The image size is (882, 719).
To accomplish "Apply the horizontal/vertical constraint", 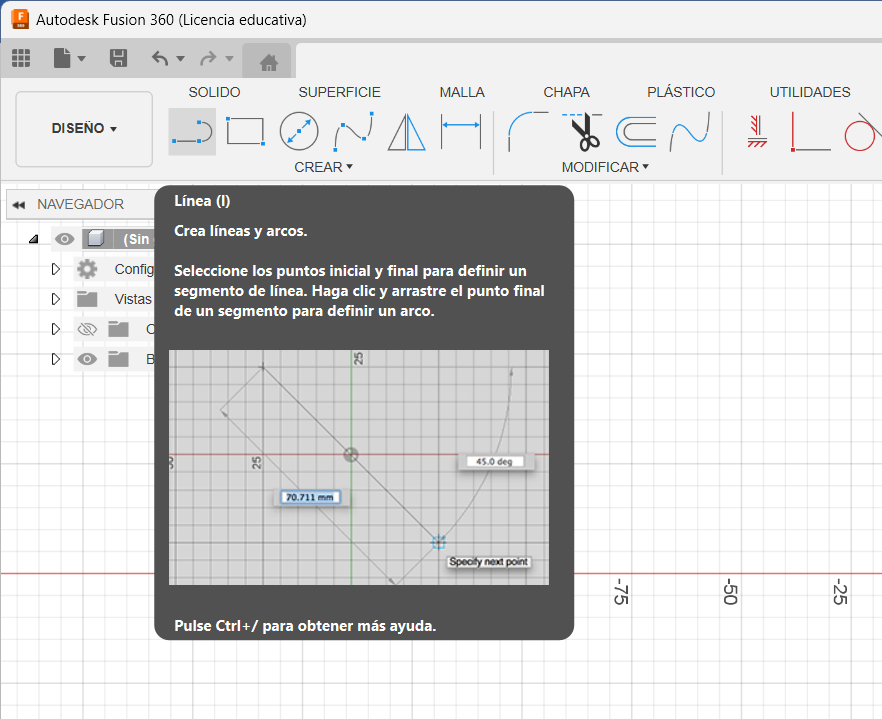I will click(811, 132).
